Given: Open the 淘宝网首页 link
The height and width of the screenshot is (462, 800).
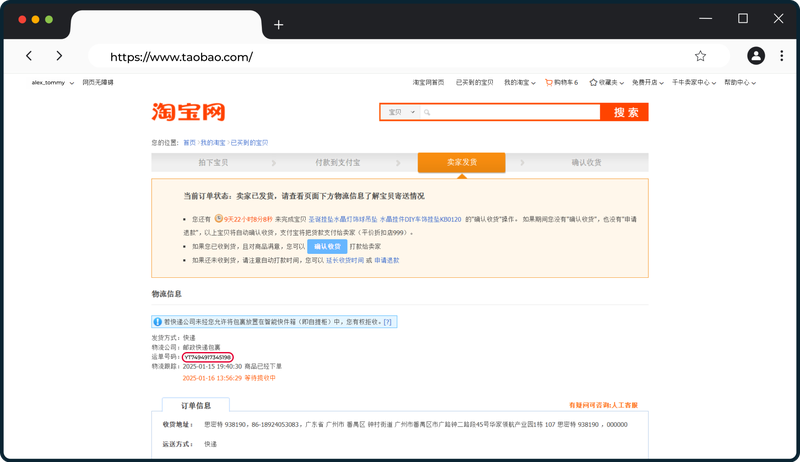Looking at the screenshot, I should click(428, 83).
